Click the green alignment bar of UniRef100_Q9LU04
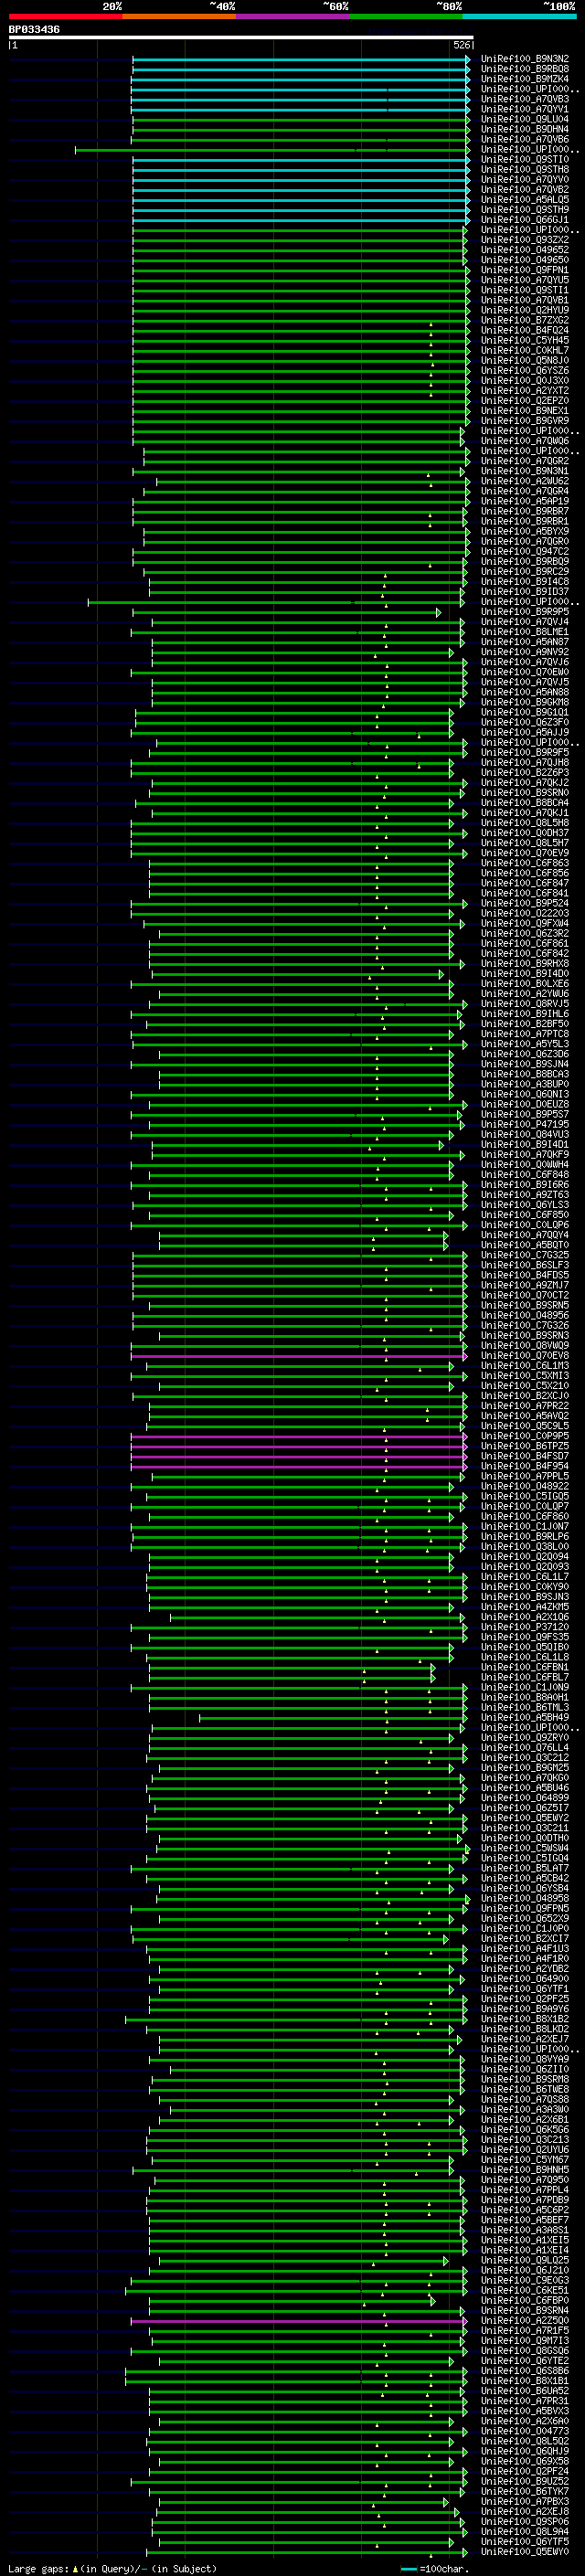 [x=301, y=119]
